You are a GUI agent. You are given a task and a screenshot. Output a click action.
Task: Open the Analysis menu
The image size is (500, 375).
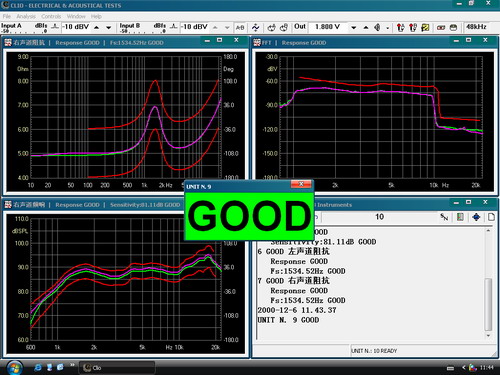point(26,16)
